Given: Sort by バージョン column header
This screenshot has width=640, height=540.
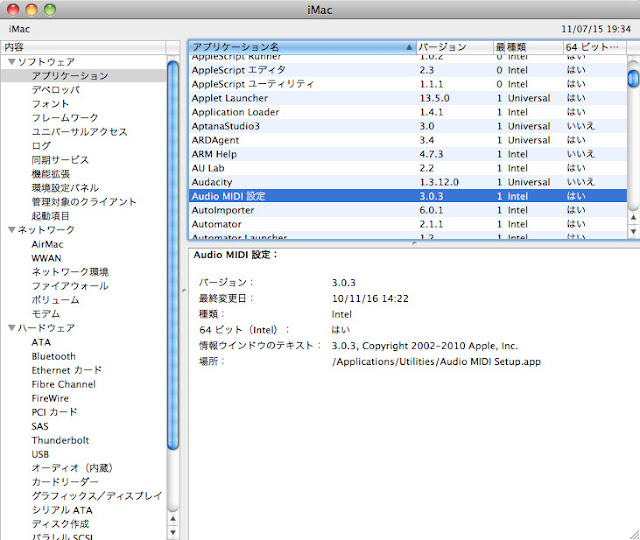Looking at the screenshot, I should [455, 47].
